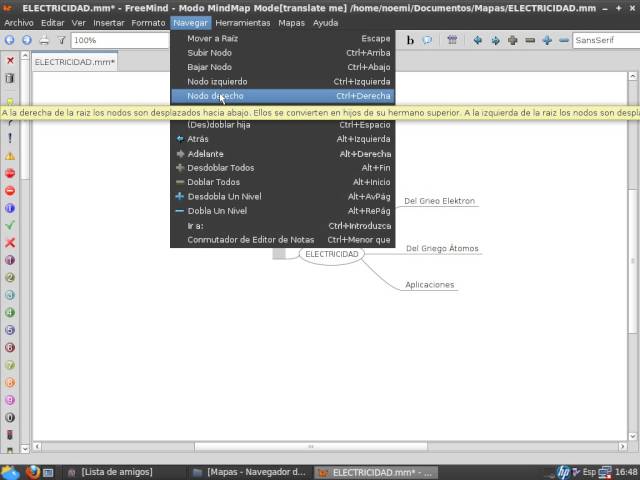Choose 'Mover a Raíz' menu entry
Viewport: 640px width, 480px height.
coord(282,38)
